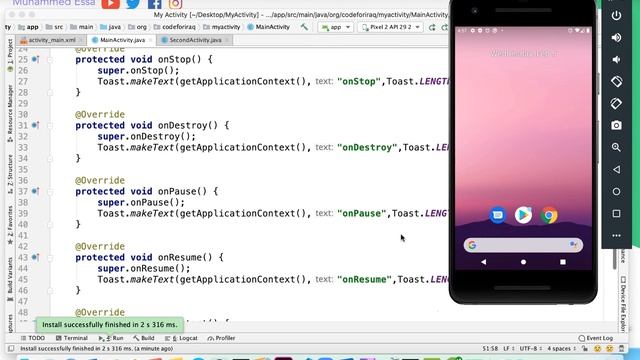Click emulator toolbar home circle icon
Image resolution: width=640 pixels, height=360 pixels.
click(x=616, y=191)
